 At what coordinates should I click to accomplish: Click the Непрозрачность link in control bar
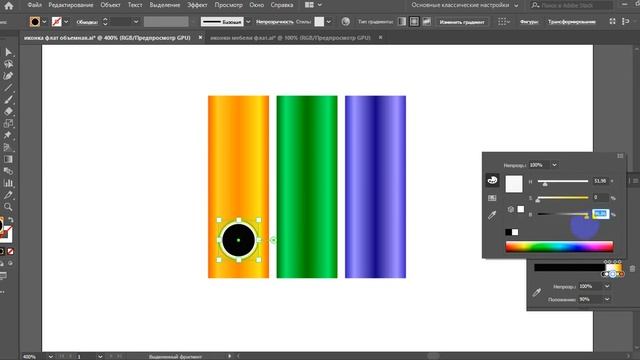(275, 22)
